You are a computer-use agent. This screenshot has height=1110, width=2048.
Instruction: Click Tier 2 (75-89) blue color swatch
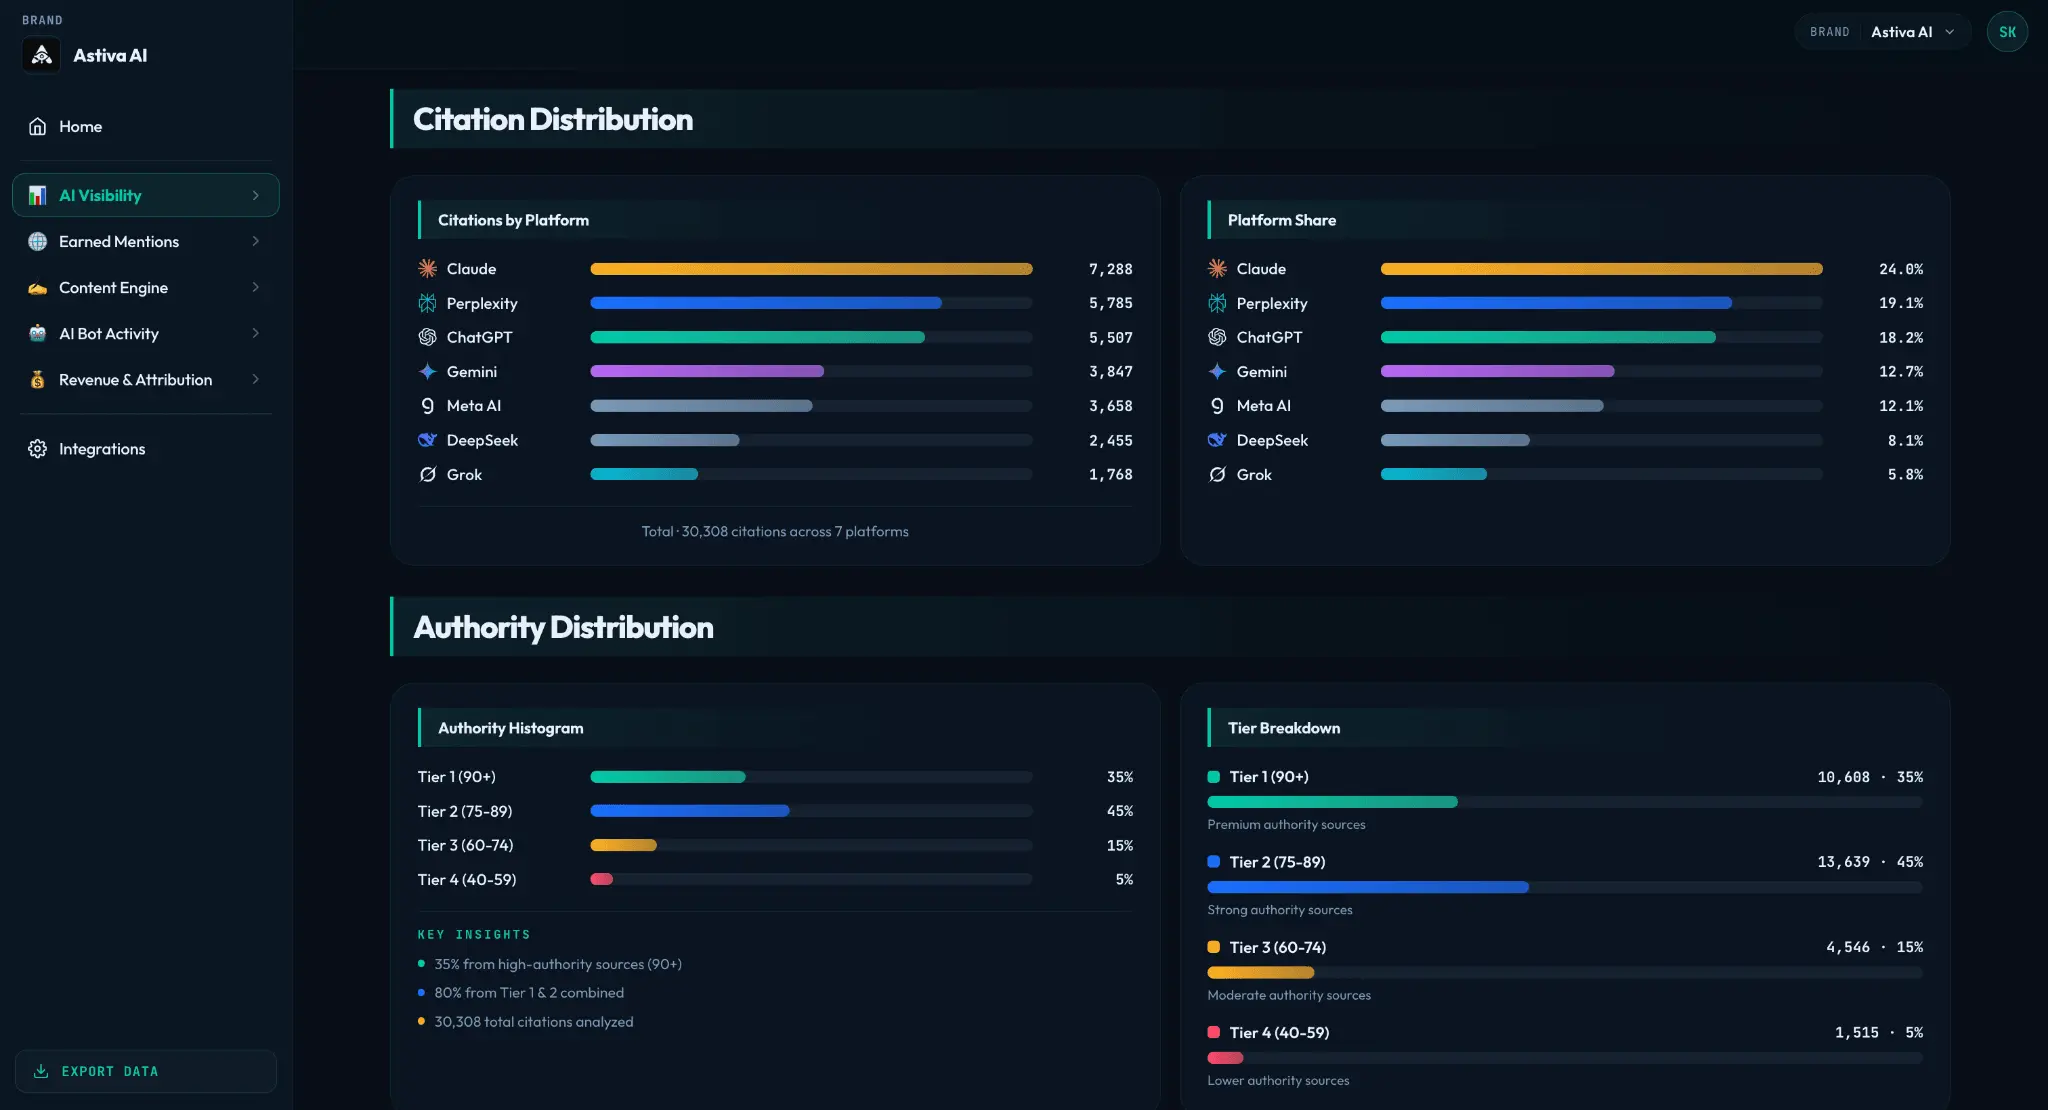pyautogui.click(x=1214, y=862)
